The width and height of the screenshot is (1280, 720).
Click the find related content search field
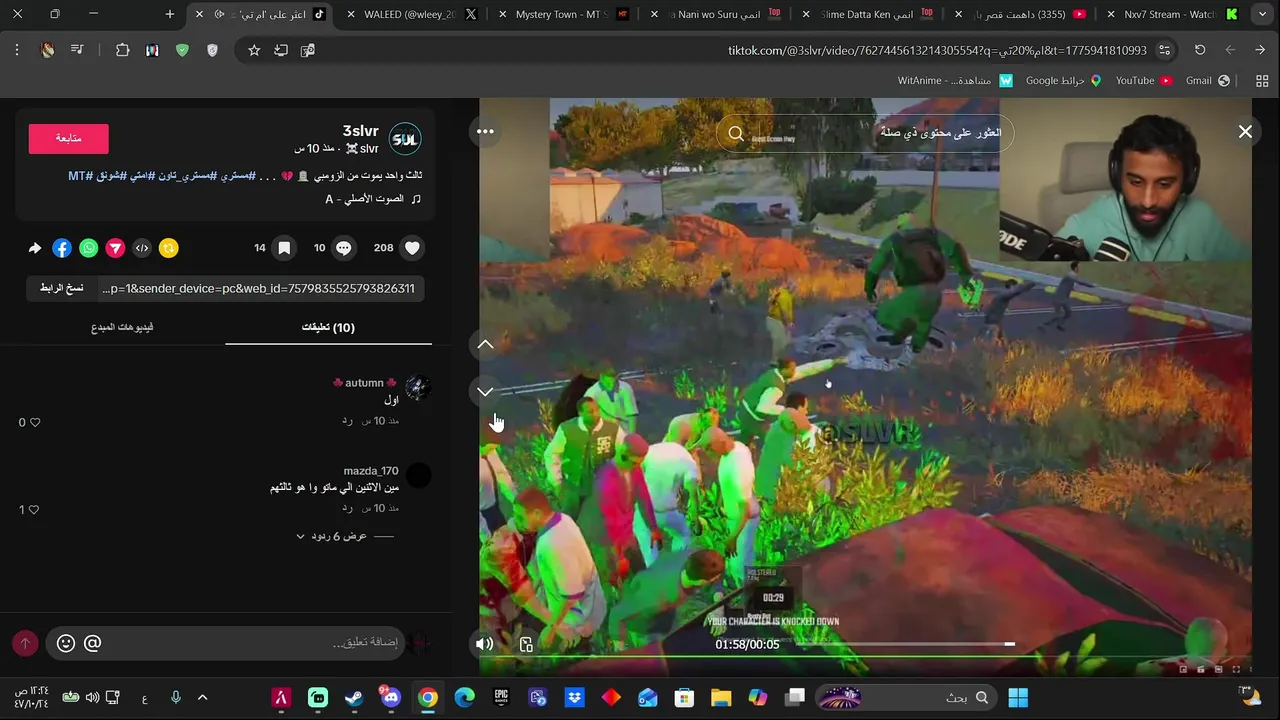point(865,133)
